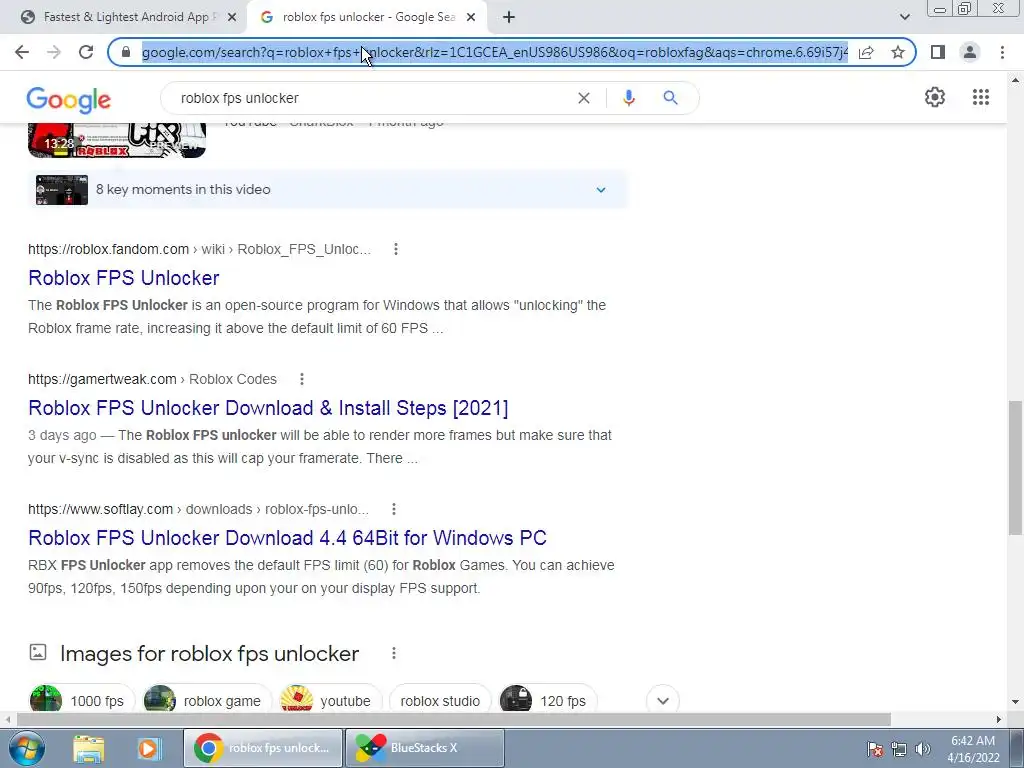Bookmark this page with the star icon
This screenshot has width=1024, height=768.
pyautogui.click(x=898, y=52)
